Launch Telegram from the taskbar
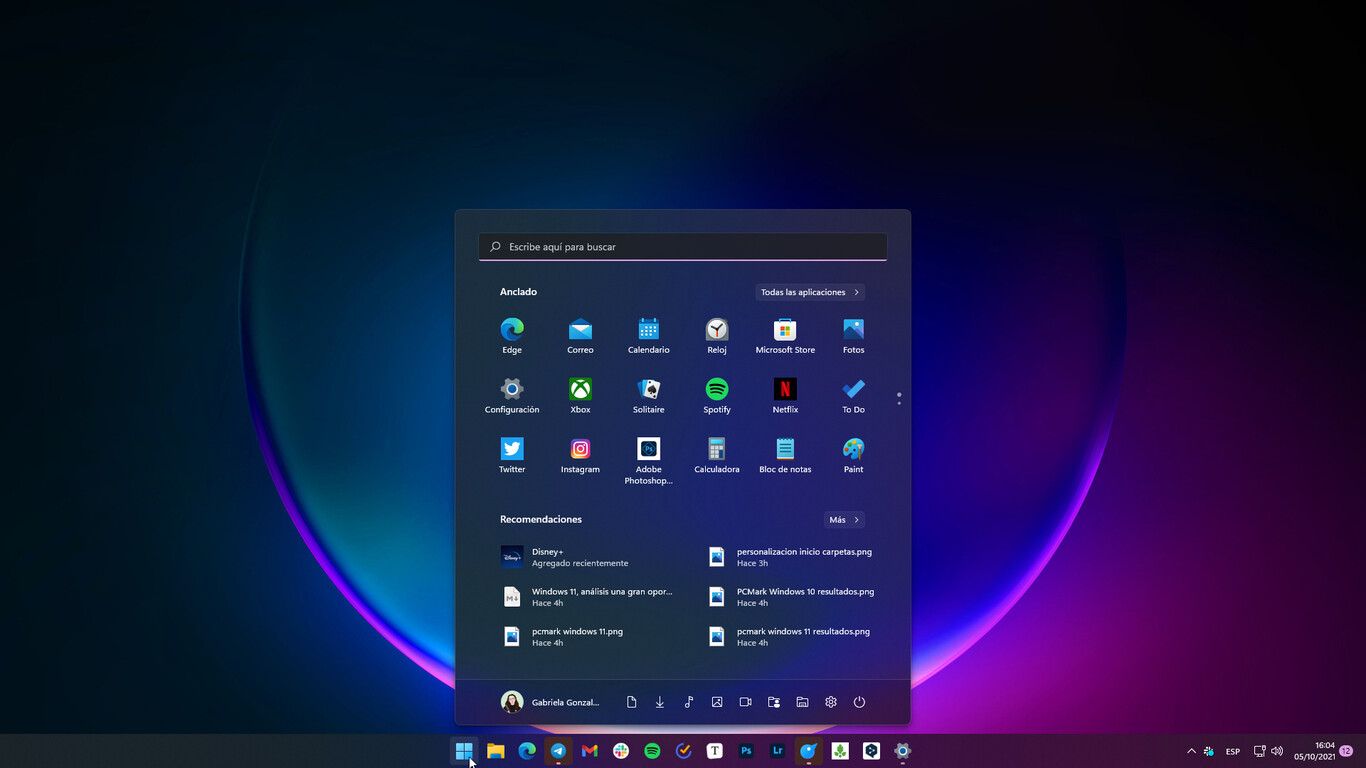 pos(557,750)
